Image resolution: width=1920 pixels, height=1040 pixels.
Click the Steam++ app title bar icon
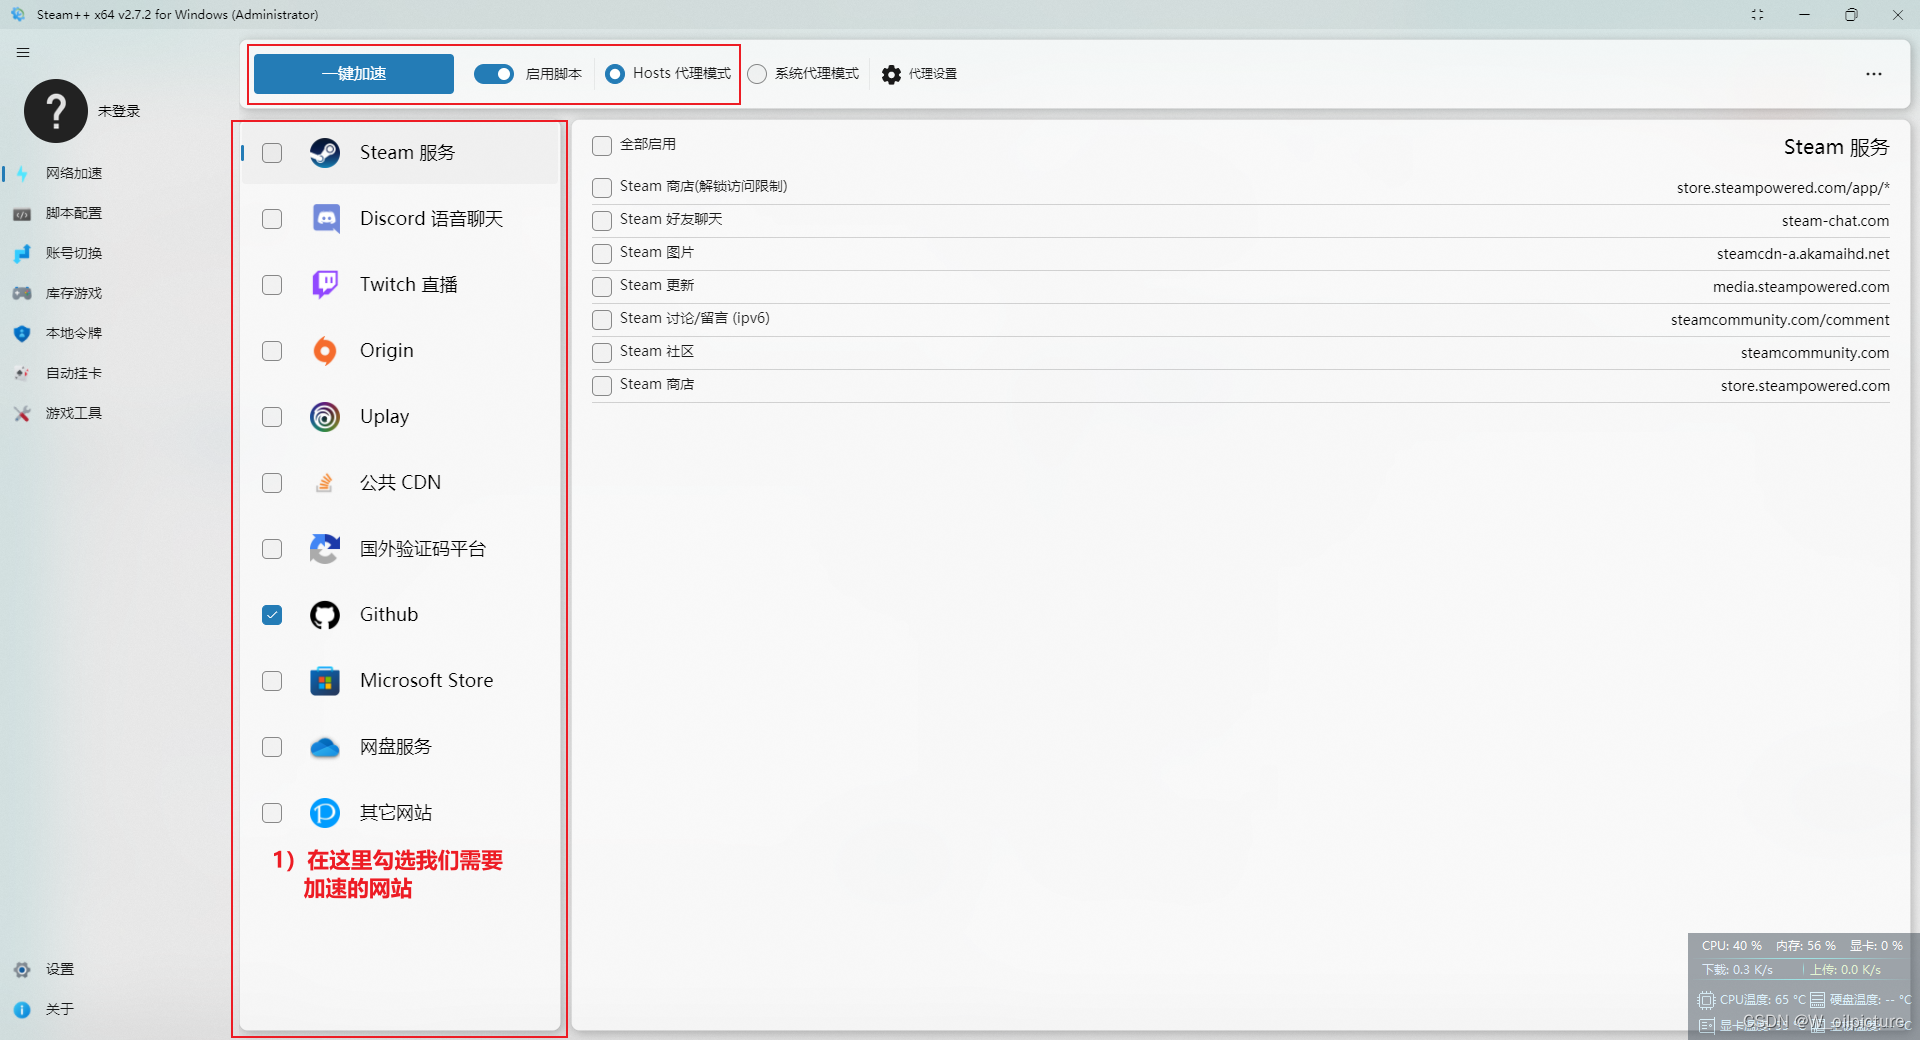click(17, 14)
